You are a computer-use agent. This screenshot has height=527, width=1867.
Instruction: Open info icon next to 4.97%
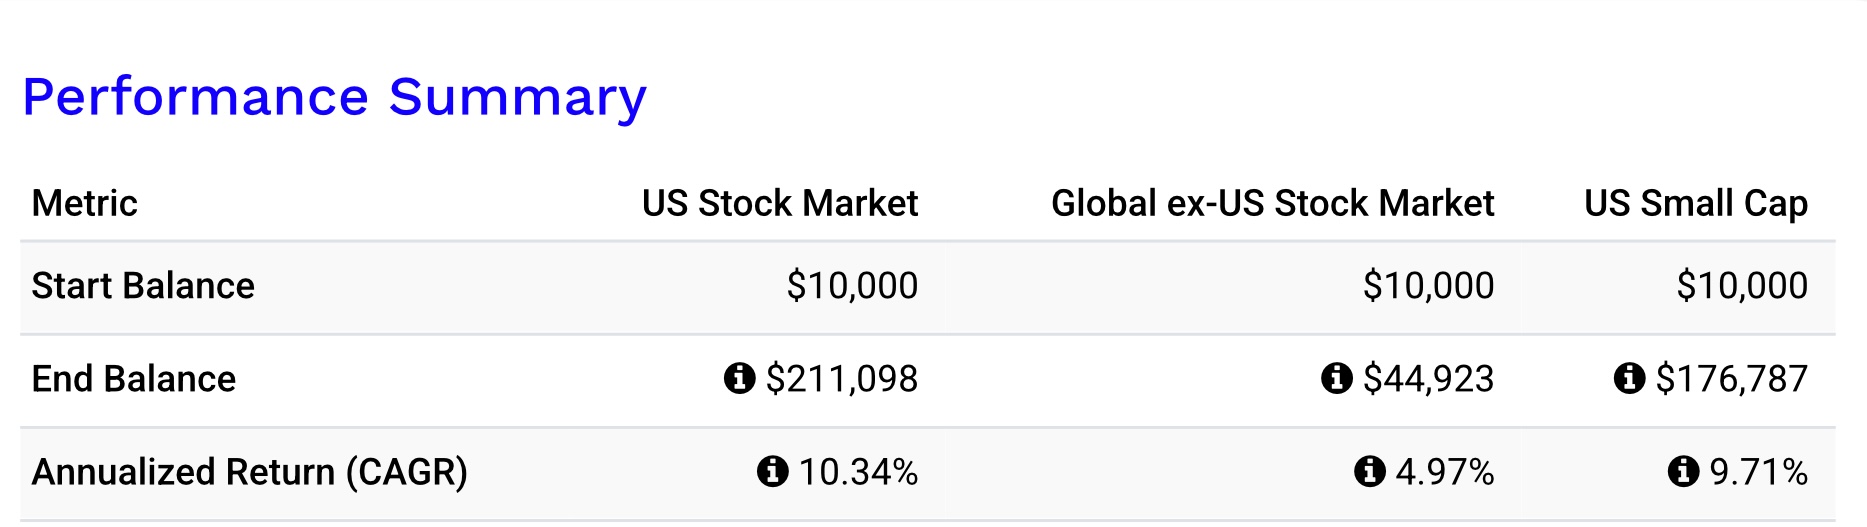(1369, 471)
